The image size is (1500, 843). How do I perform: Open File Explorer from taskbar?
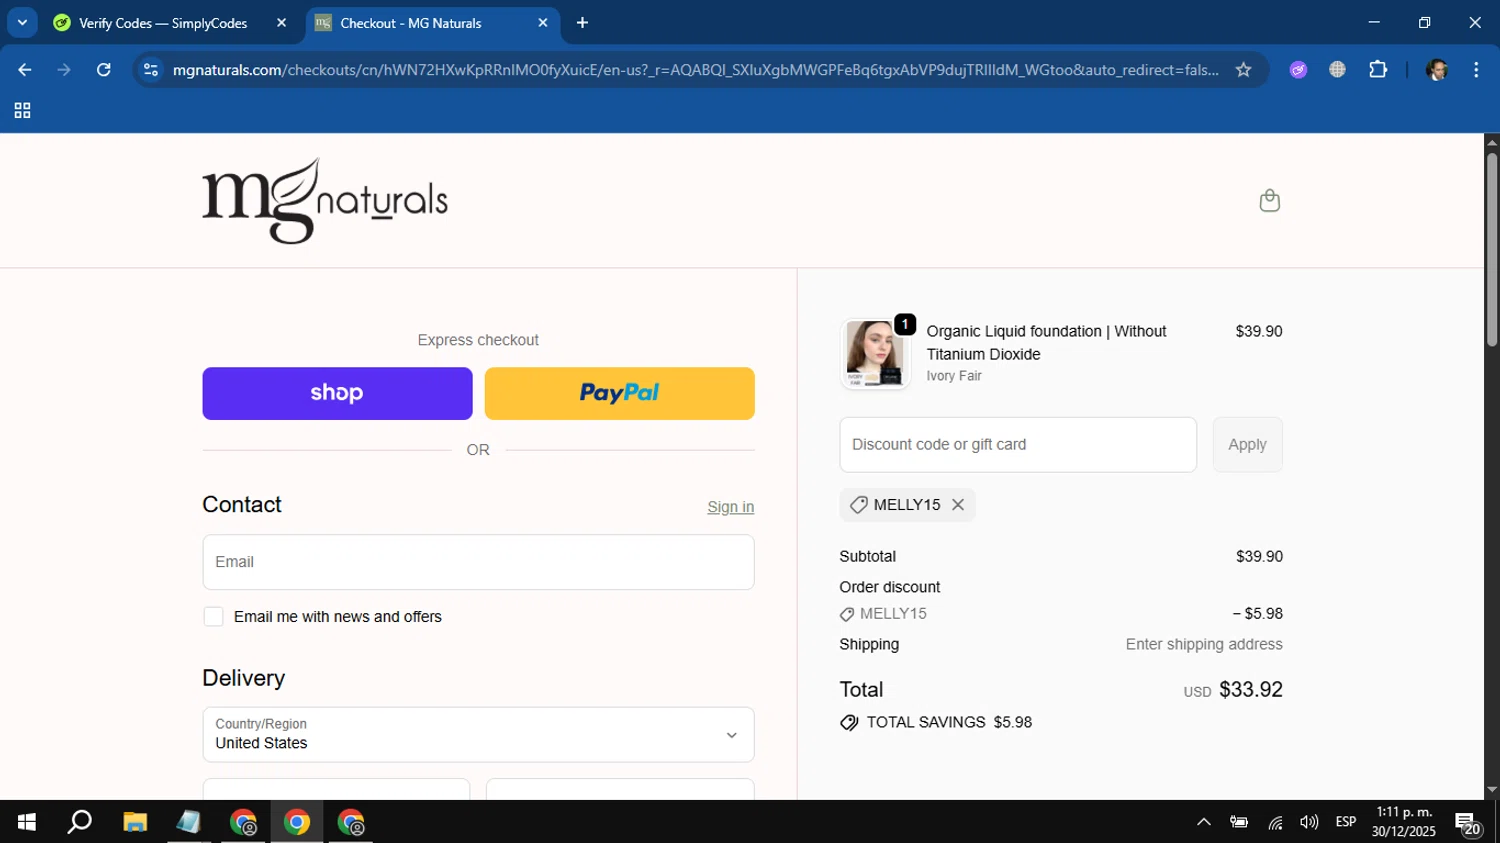135,822
